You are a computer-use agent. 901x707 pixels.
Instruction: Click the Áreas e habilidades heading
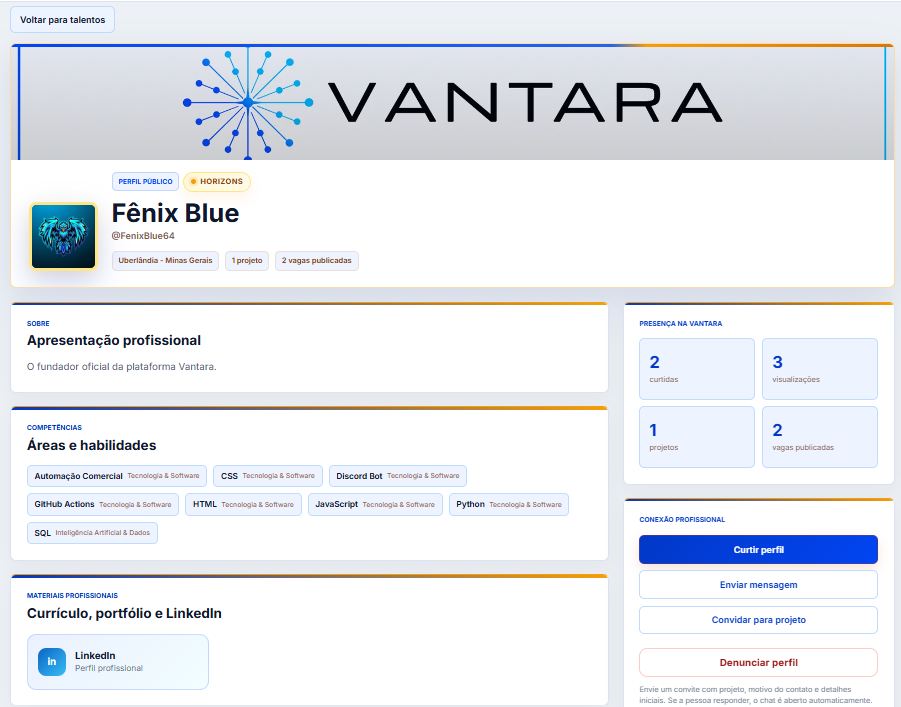(x=91, y=445)
